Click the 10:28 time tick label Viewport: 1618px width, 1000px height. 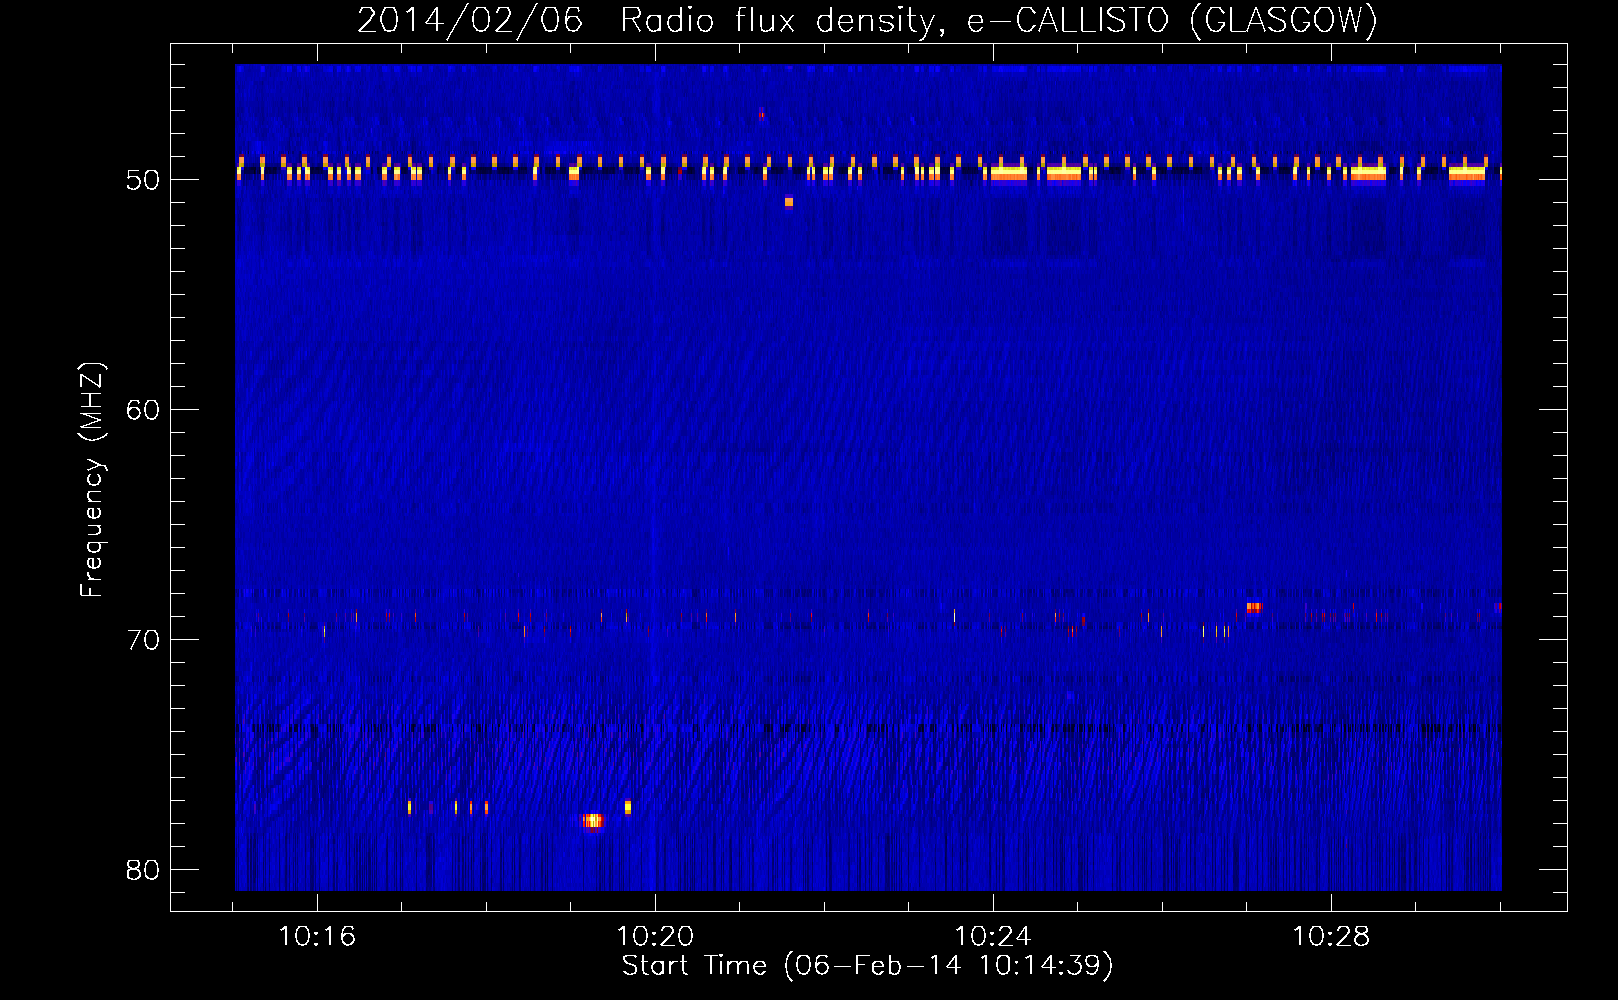[x=1331, y=937]
